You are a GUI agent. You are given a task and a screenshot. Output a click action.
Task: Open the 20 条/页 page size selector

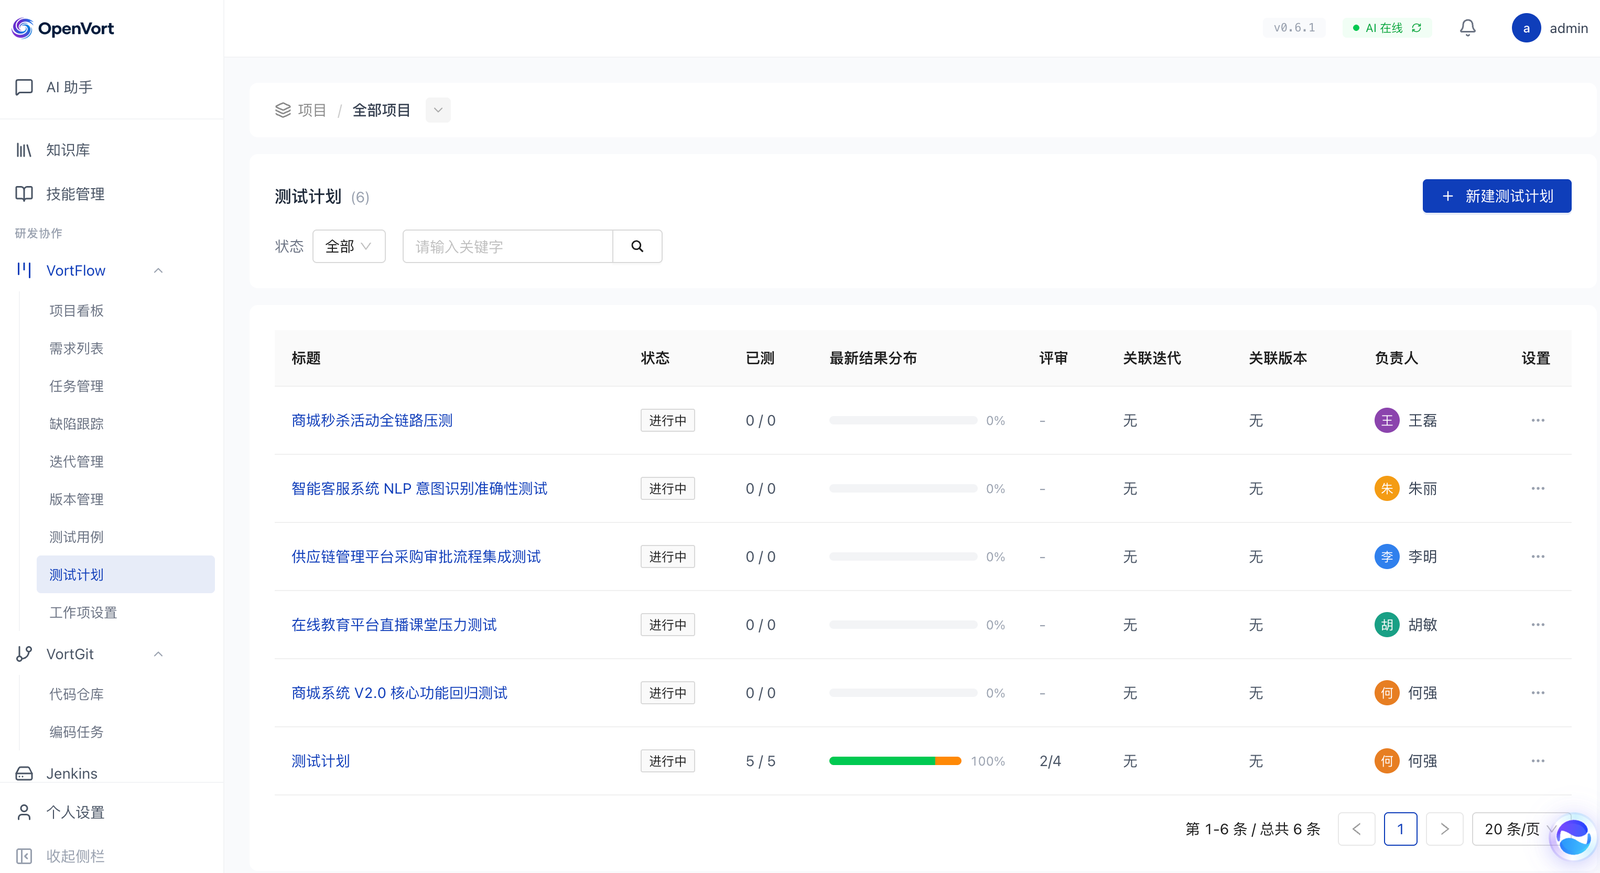pos(1512,829)
